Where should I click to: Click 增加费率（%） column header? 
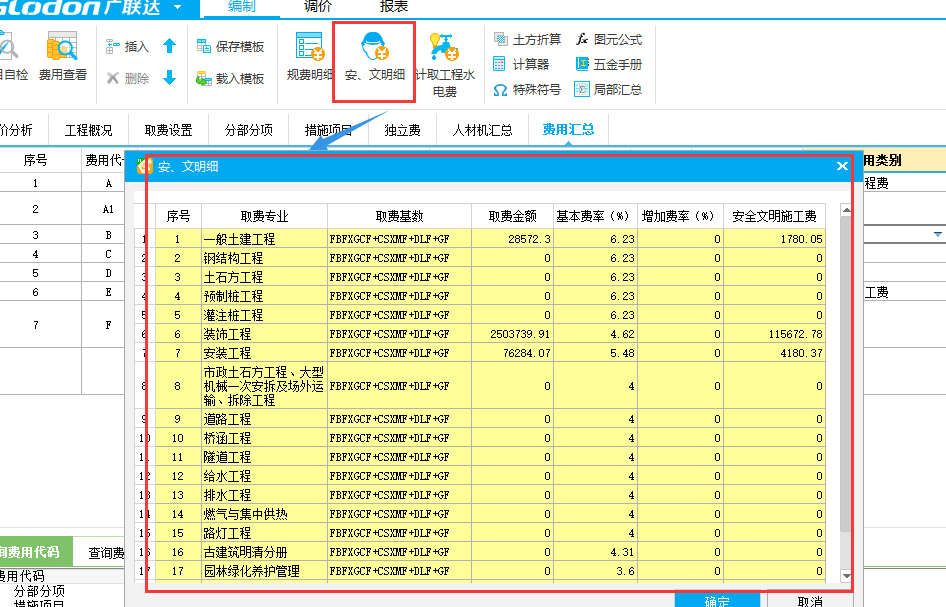[681, 216]
